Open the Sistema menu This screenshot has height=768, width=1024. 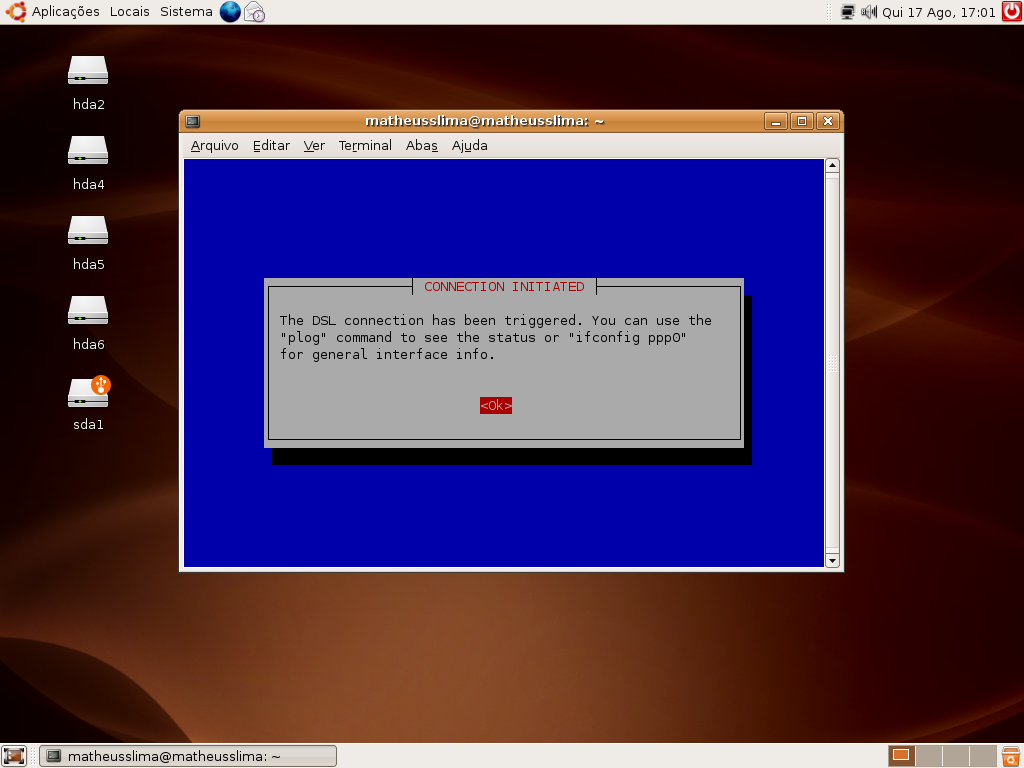click(x=186, y=12)
